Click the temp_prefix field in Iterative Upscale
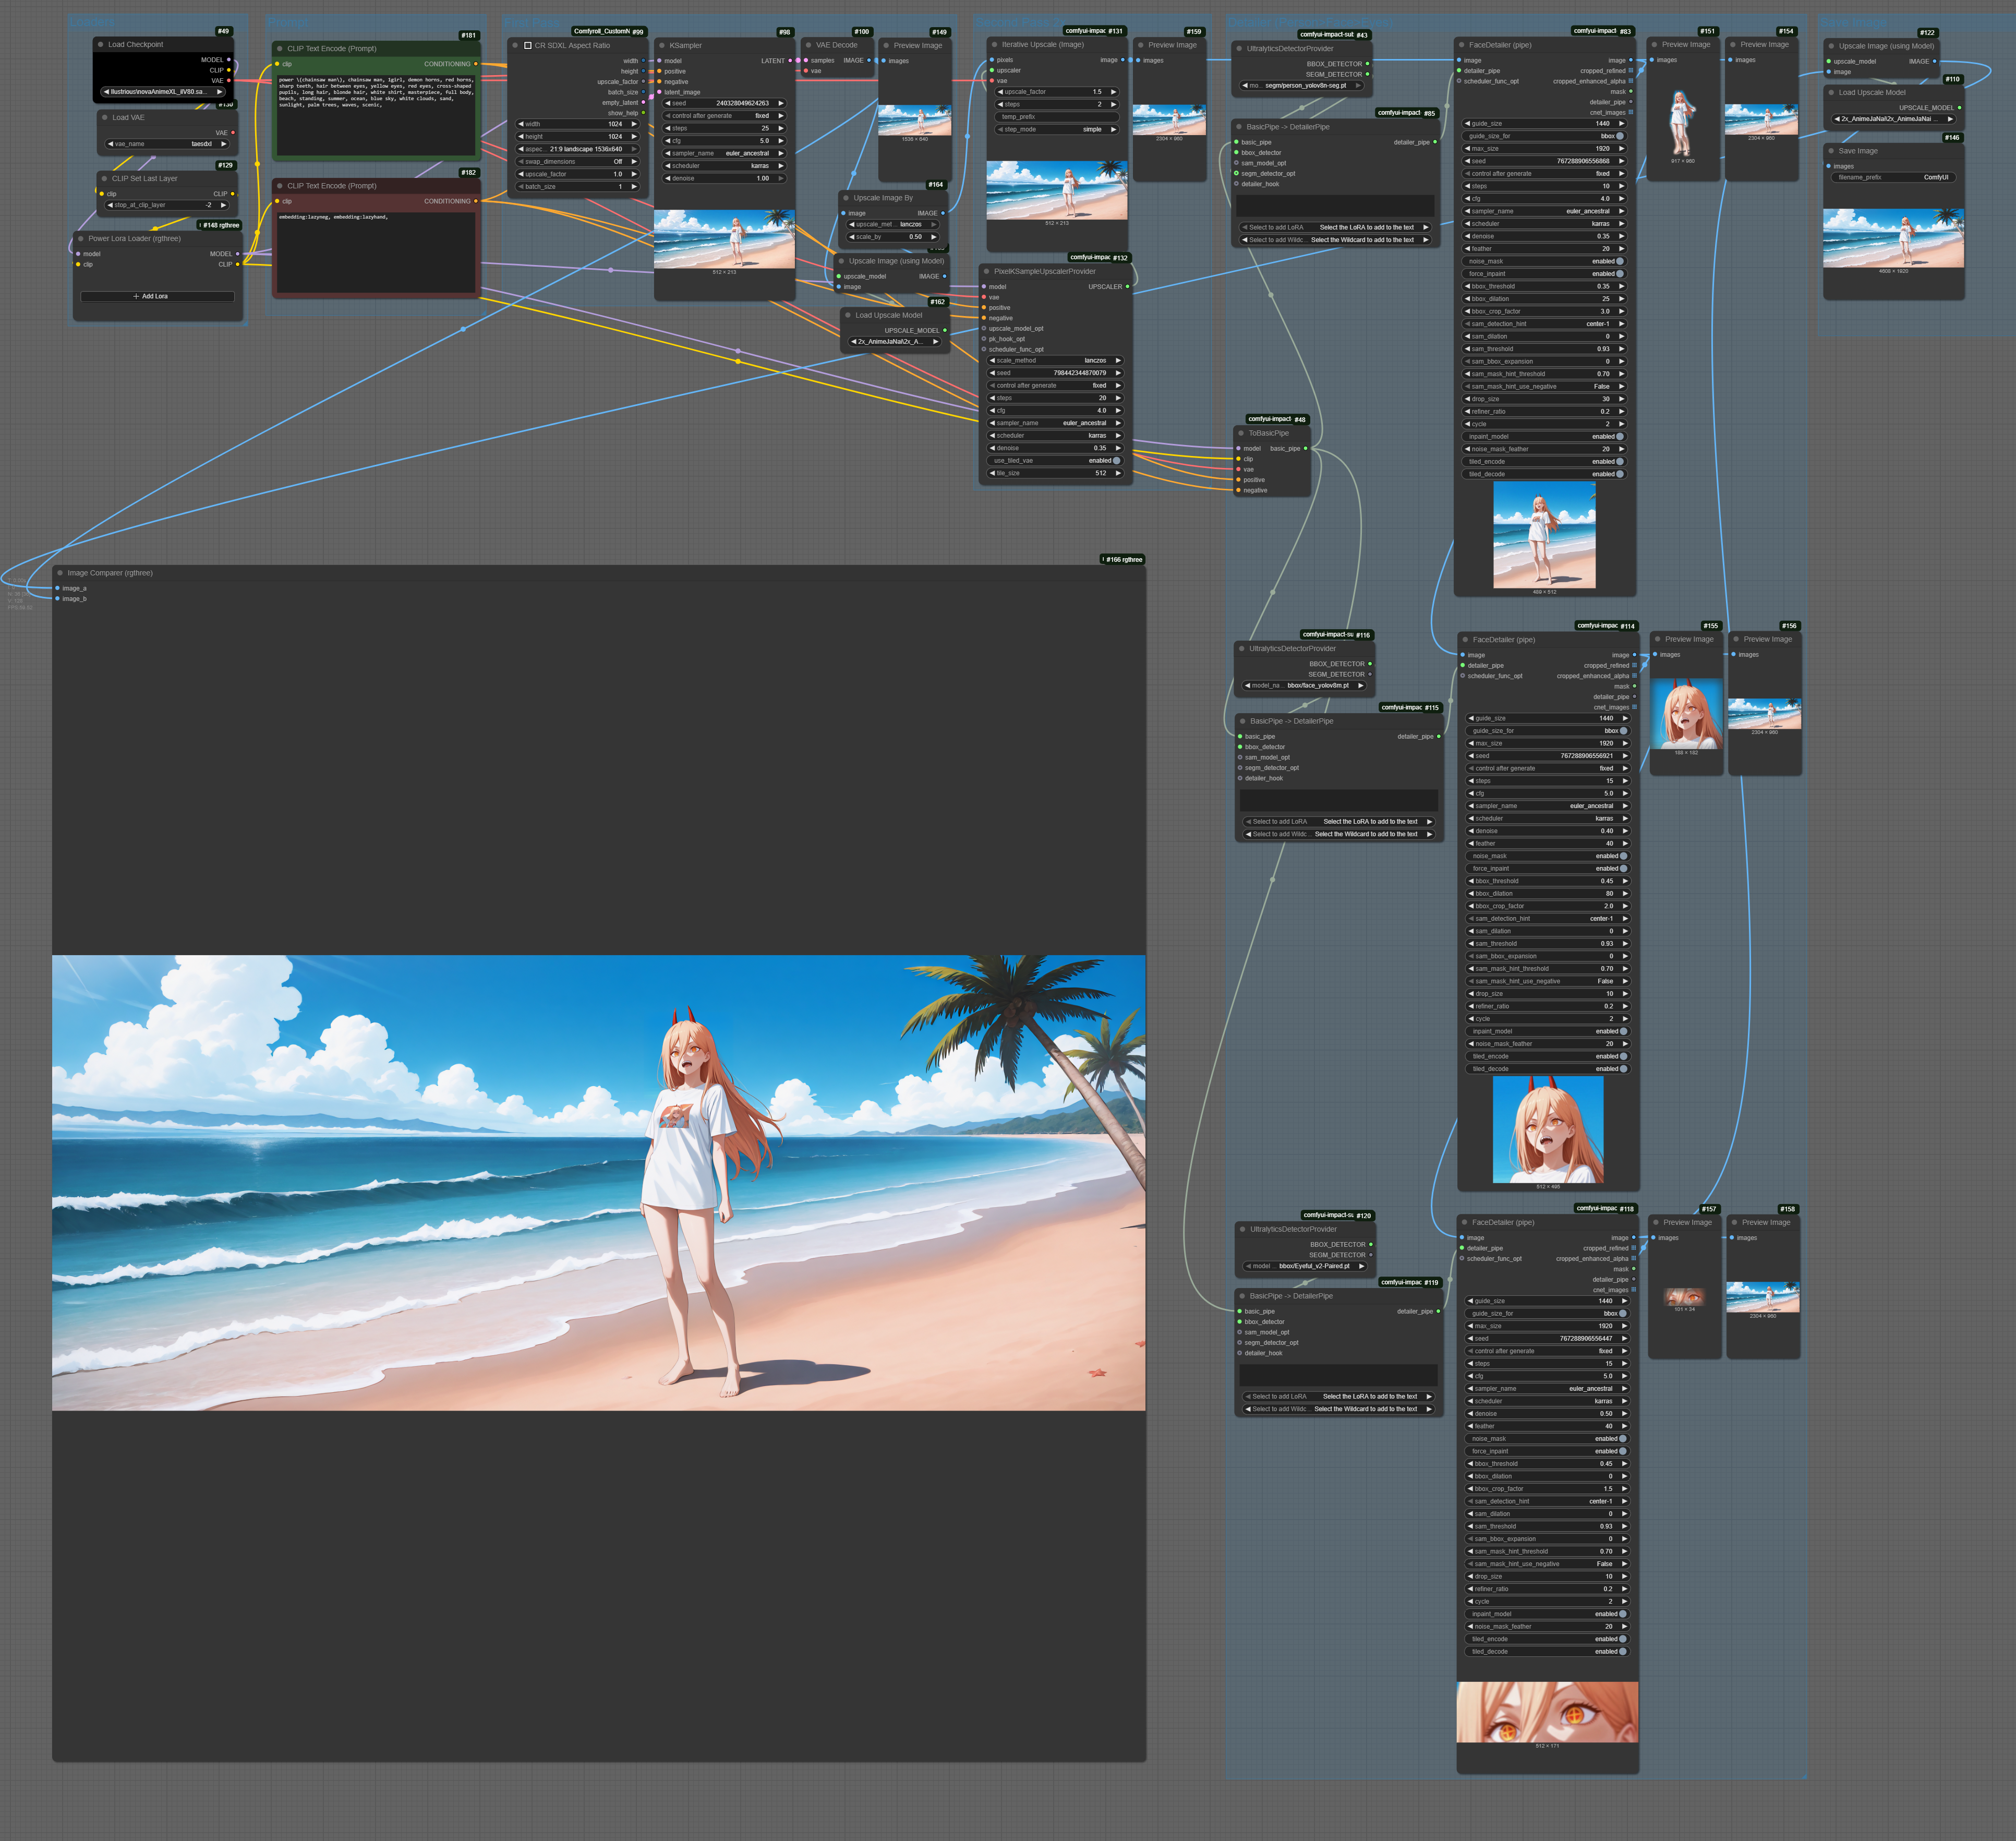The height and width of the screenshot is (1841, 2016). (x=1057, y=117)
